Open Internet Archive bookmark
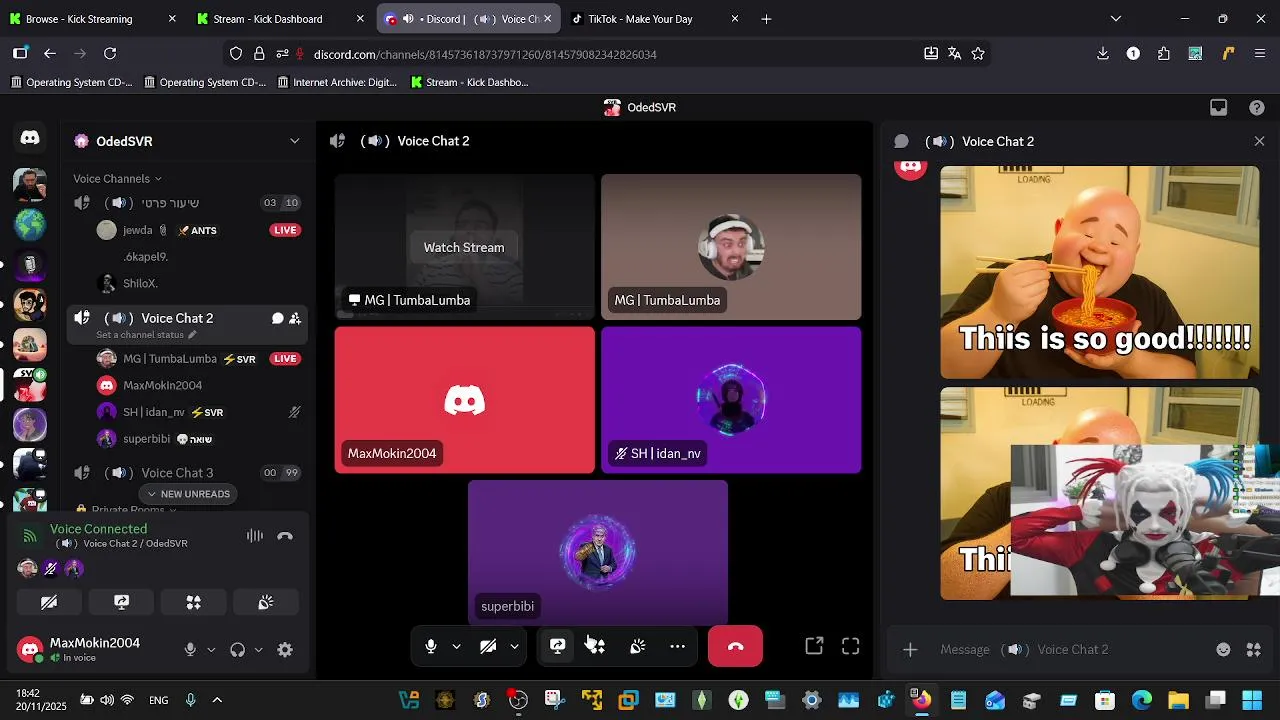Image resolution: width=1280 pixels, height=720 pixels. tap(336, 82)
